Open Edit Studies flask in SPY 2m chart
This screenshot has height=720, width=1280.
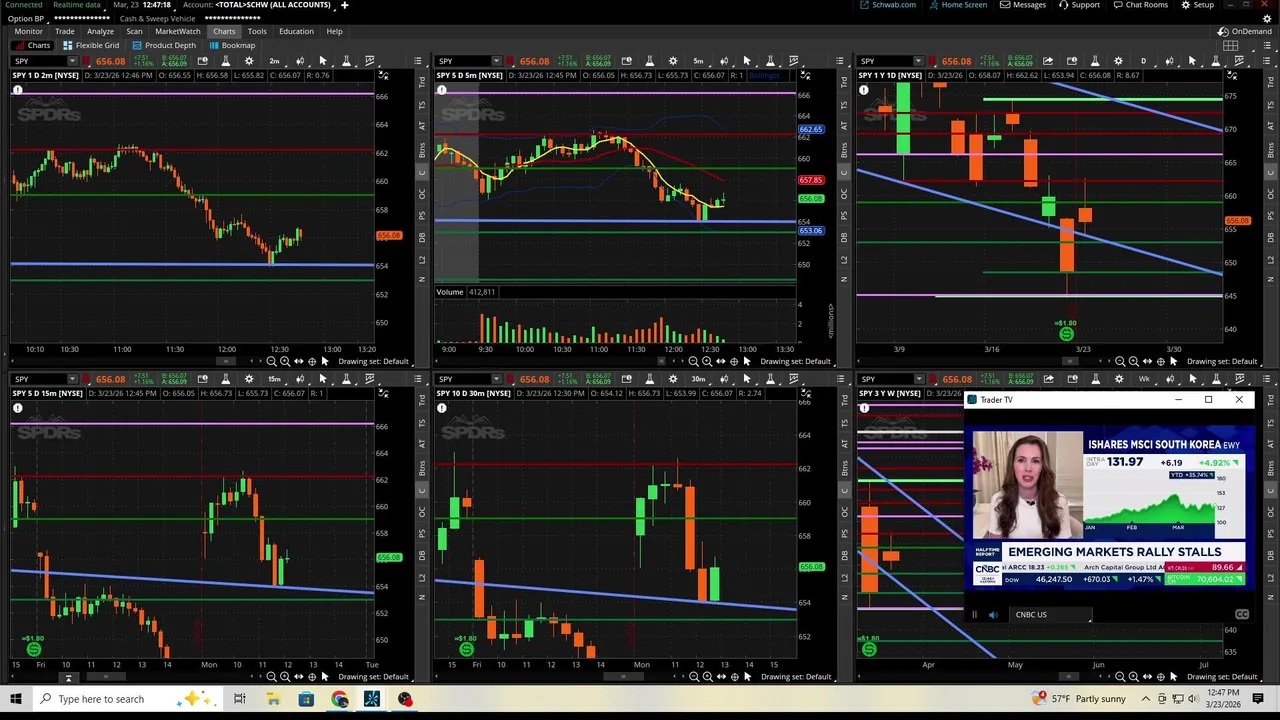[x=225, y=61]
